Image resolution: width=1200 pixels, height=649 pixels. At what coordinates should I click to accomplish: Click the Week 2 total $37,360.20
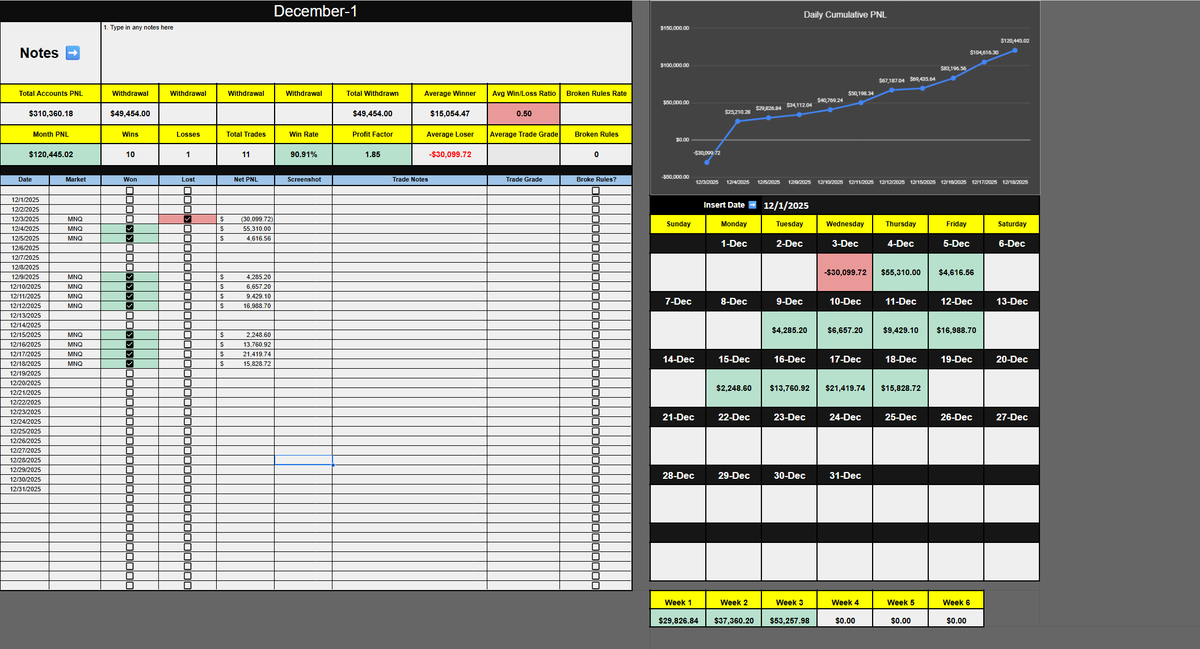pyautogui.click(x=734, y=620)
